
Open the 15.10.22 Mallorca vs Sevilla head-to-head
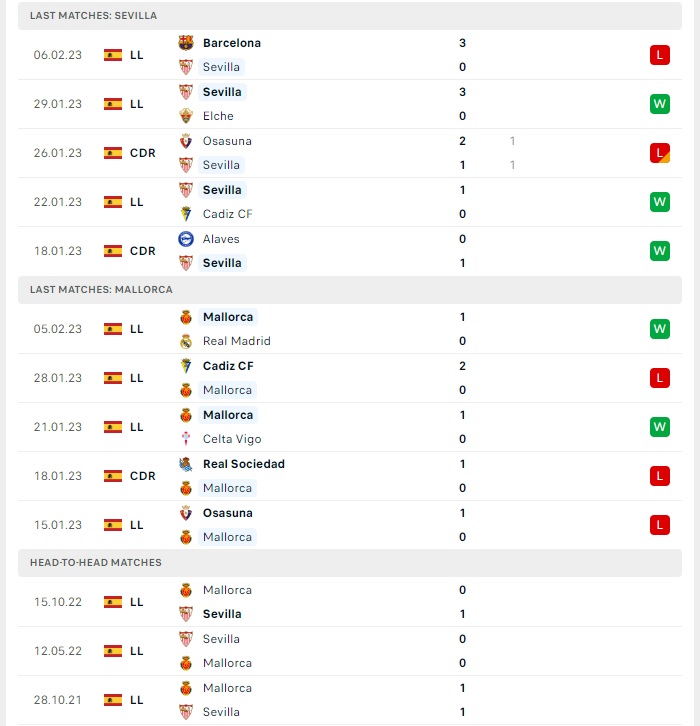tap(350, 602)
